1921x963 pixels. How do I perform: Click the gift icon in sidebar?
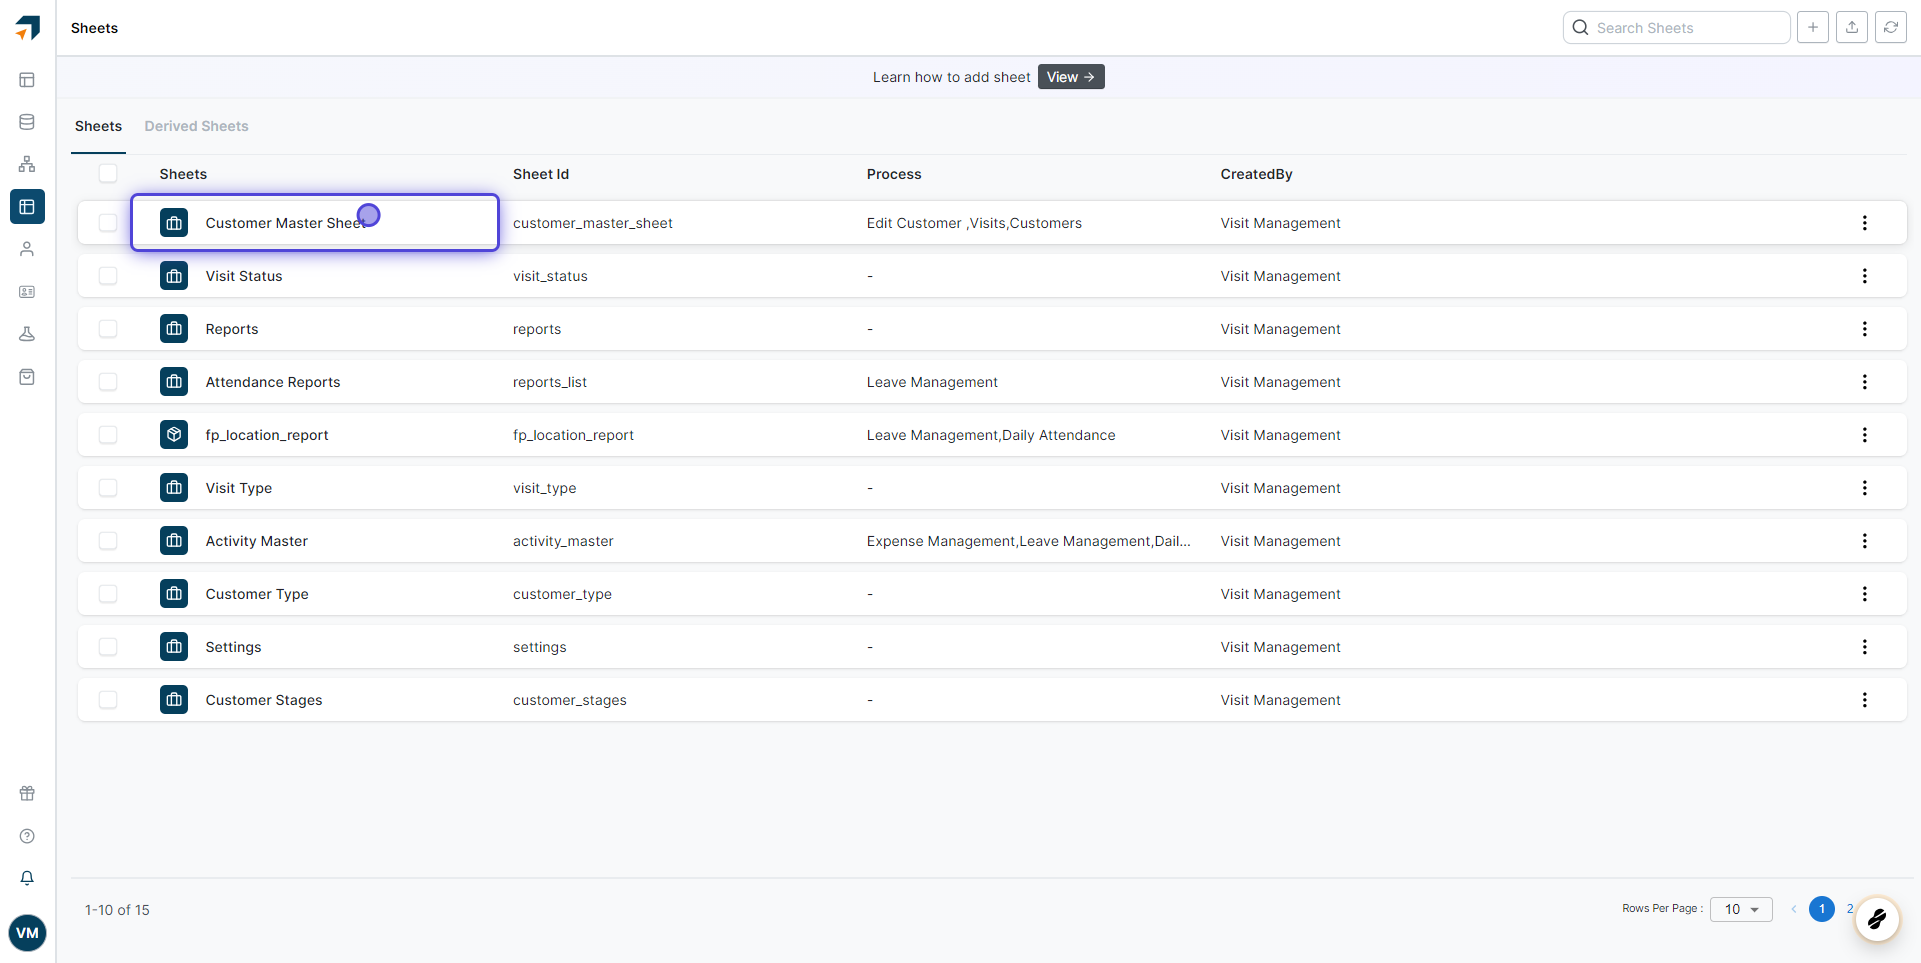27,793
